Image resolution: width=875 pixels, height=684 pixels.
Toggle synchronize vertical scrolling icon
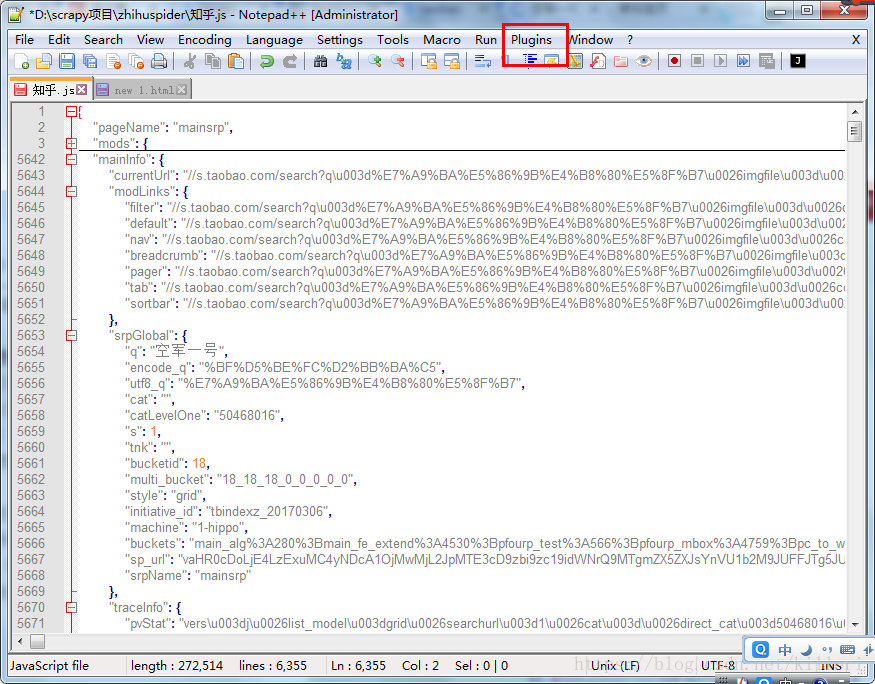point(429,61)
